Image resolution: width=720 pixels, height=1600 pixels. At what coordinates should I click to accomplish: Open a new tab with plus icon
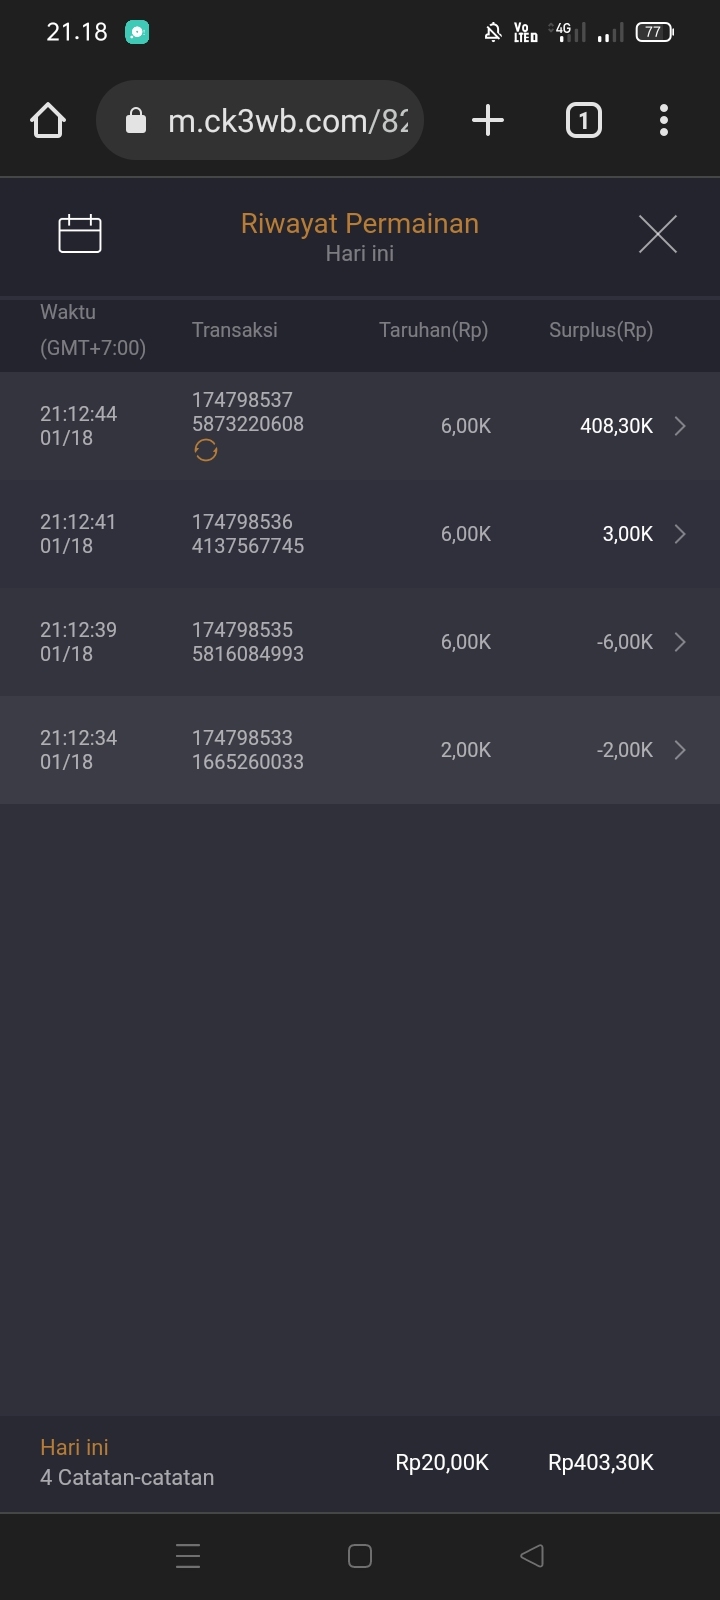(x=488, y=121)
